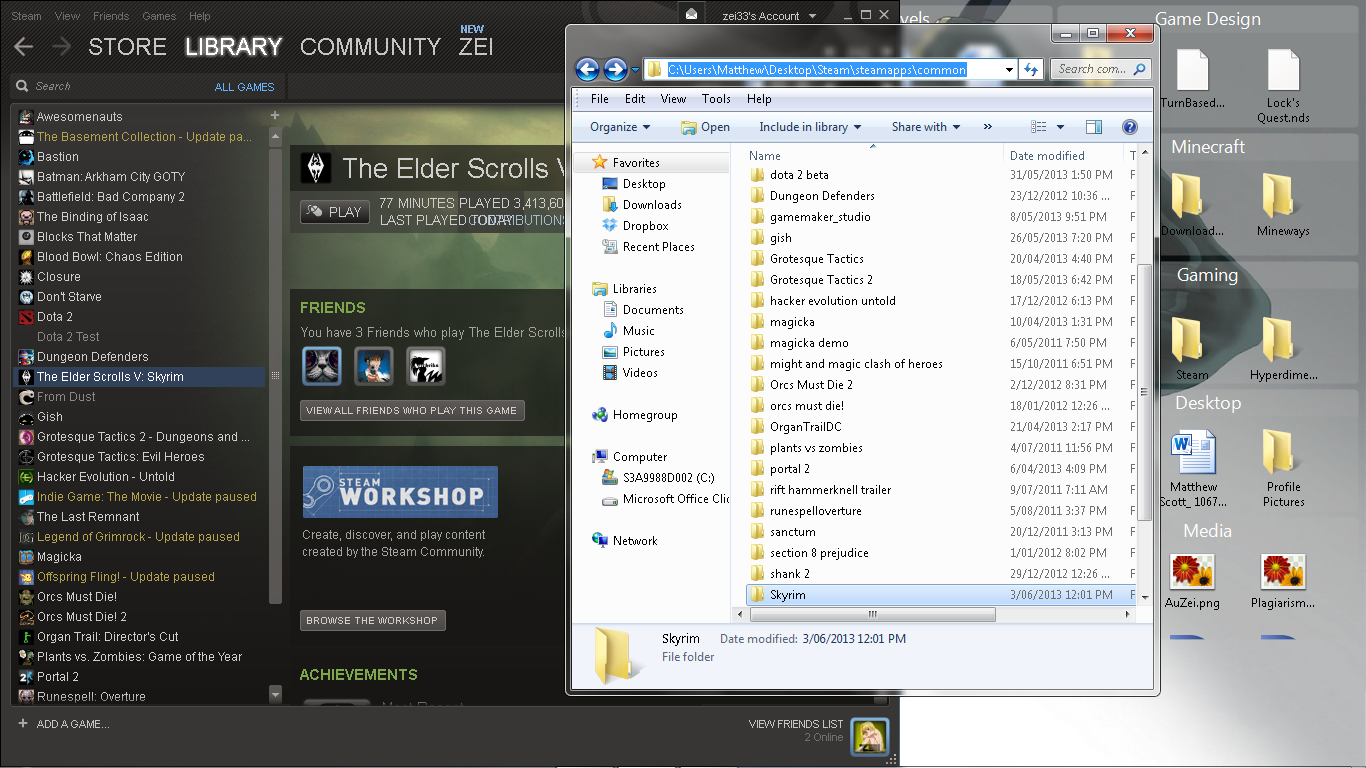Click VIEW ALL FRIENDS WHO PLAY THIS GAME

[412, 410]
